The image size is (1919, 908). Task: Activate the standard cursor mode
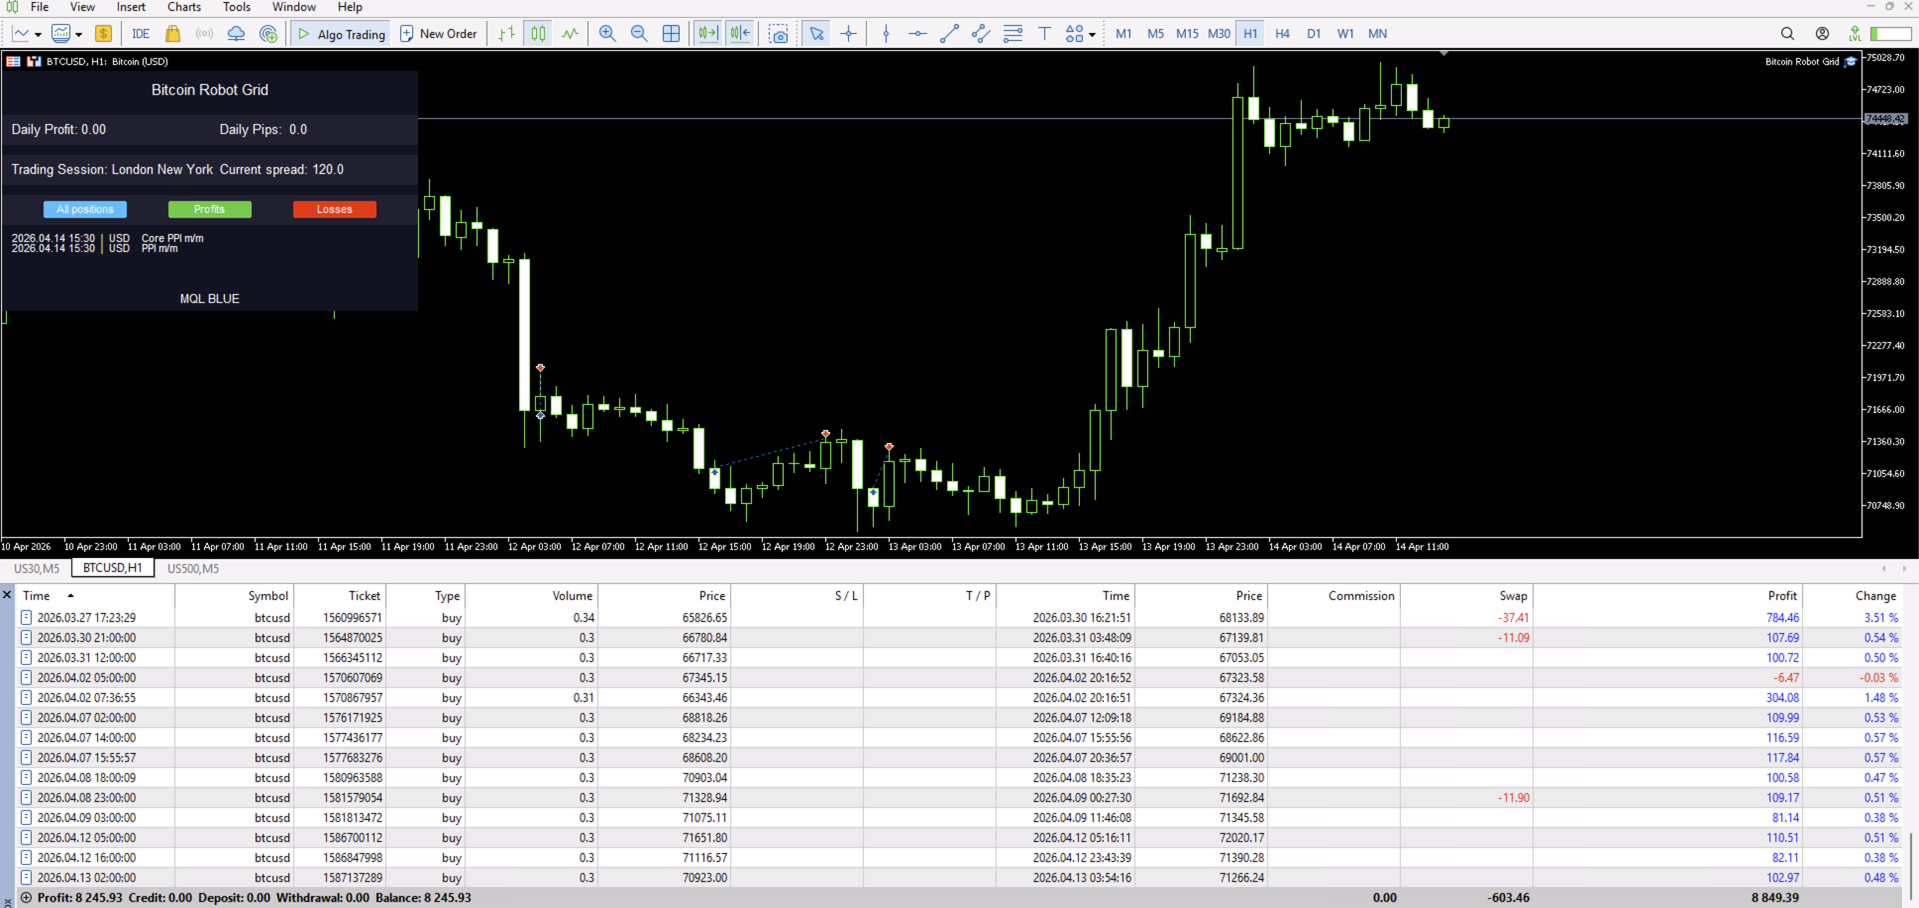point(817,33)
